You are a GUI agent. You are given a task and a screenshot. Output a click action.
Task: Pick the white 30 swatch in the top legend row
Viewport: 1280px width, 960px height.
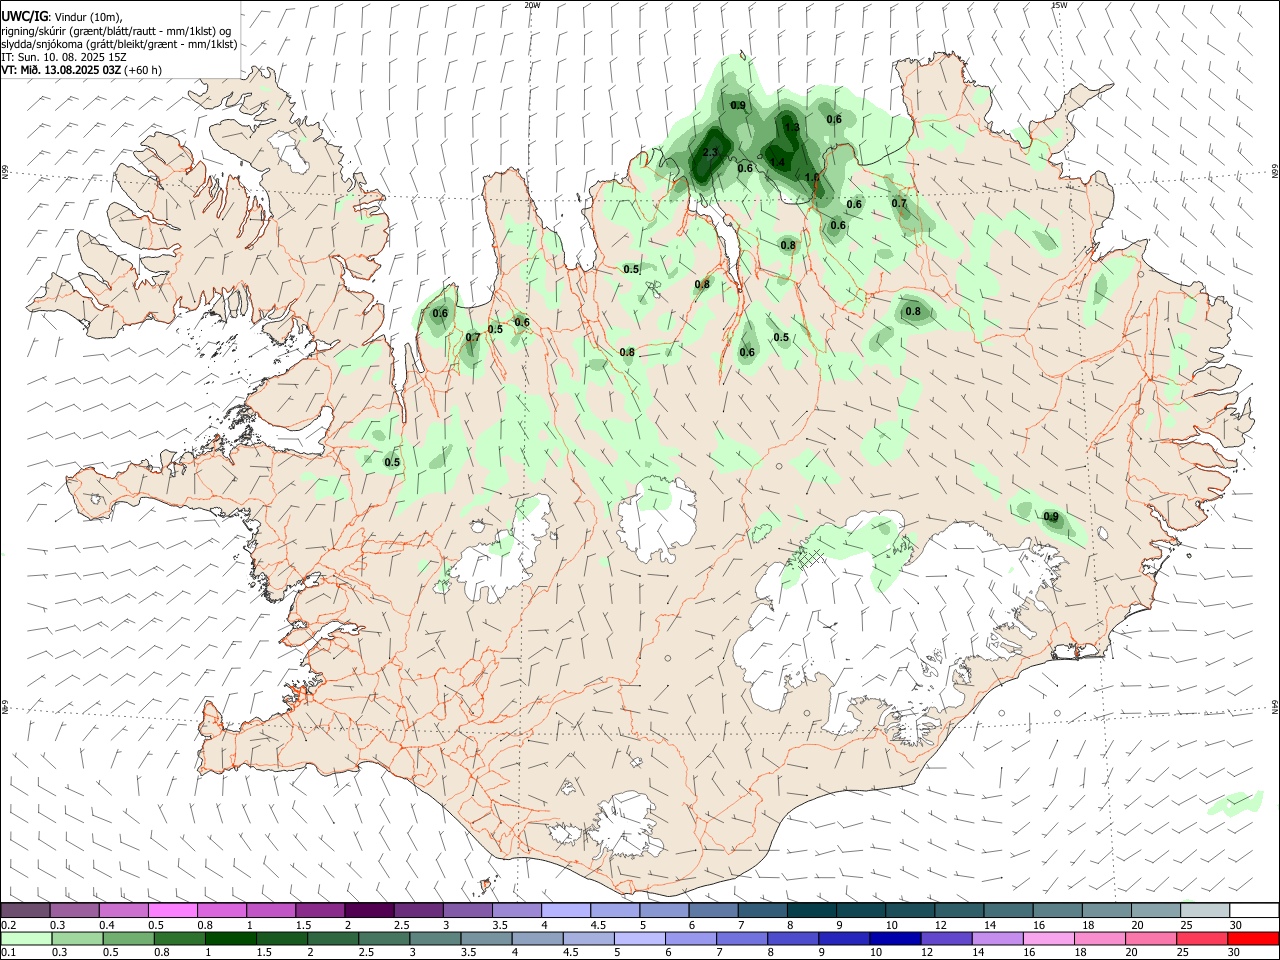pos(1253,911)
